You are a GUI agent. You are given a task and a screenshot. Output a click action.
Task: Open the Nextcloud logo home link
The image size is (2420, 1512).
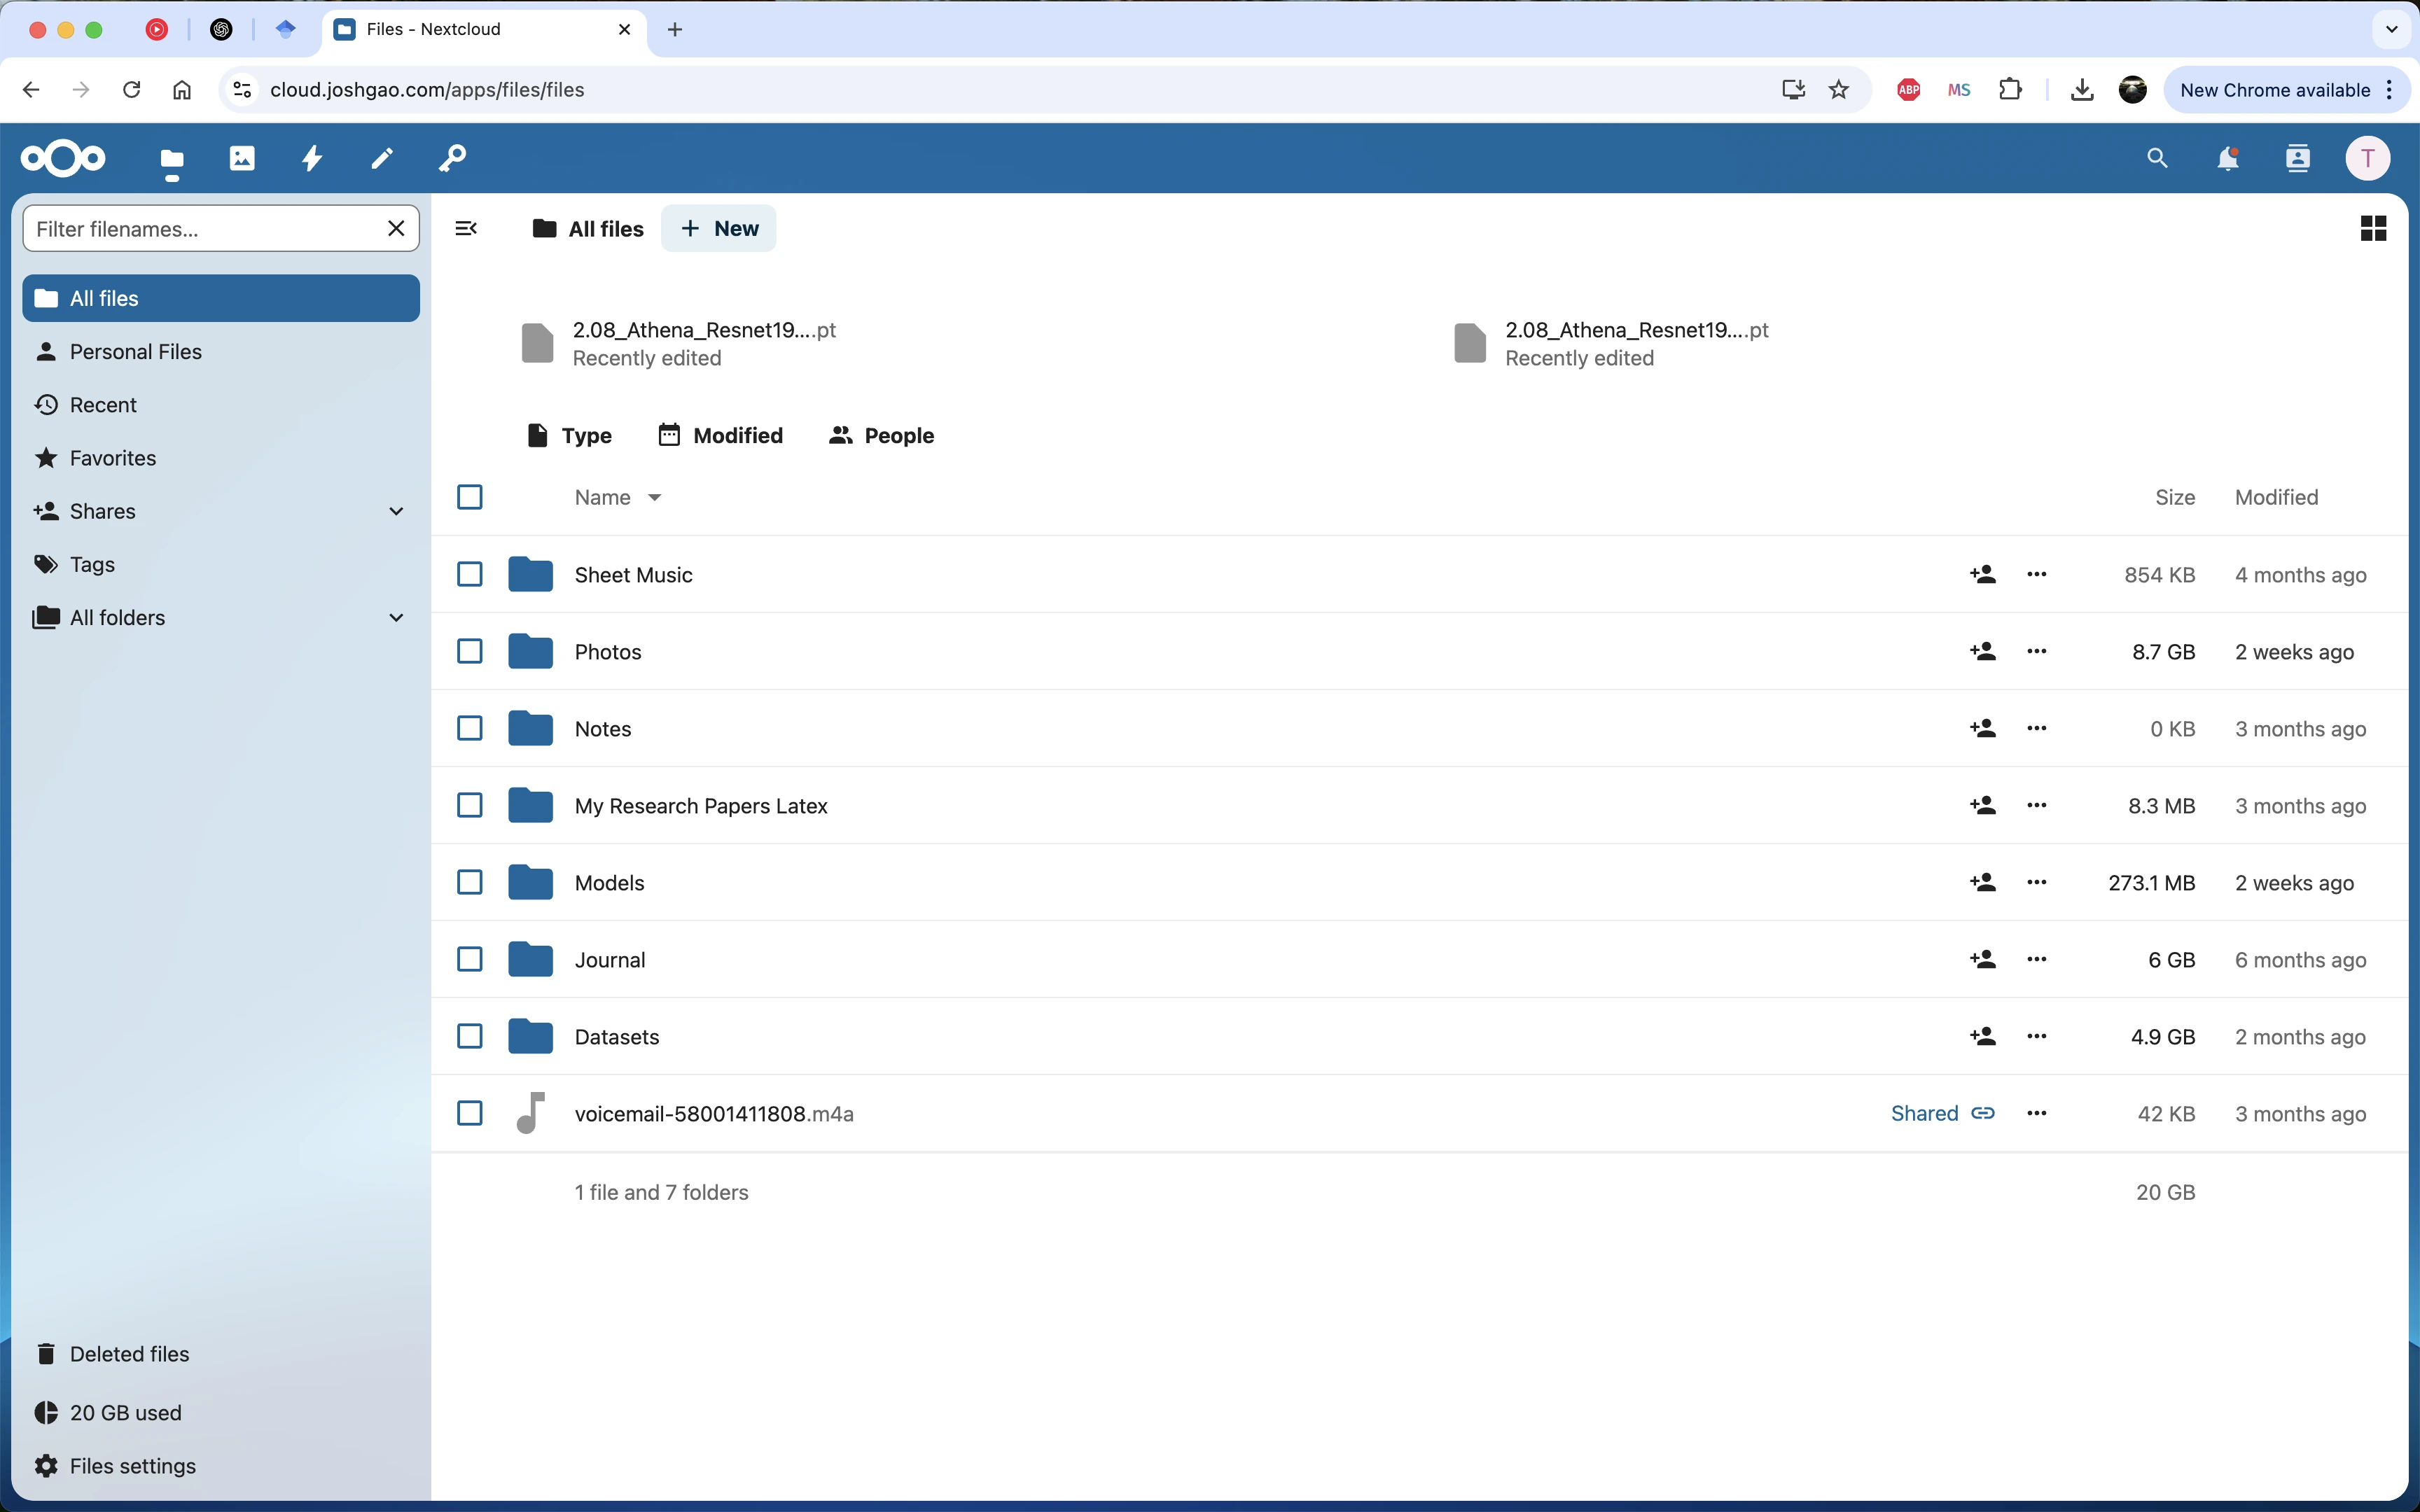[63, 158]
